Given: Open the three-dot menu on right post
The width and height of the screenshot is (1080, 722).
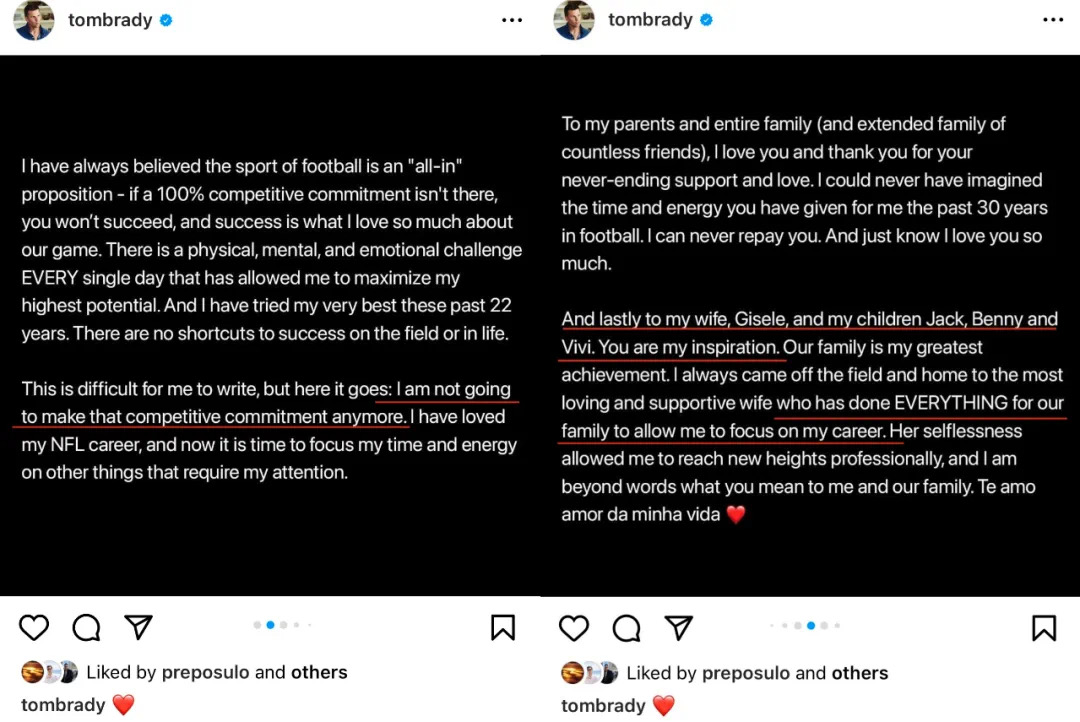Looking at the screenshot, I should pyautogui.click(x=1053, y=20).
